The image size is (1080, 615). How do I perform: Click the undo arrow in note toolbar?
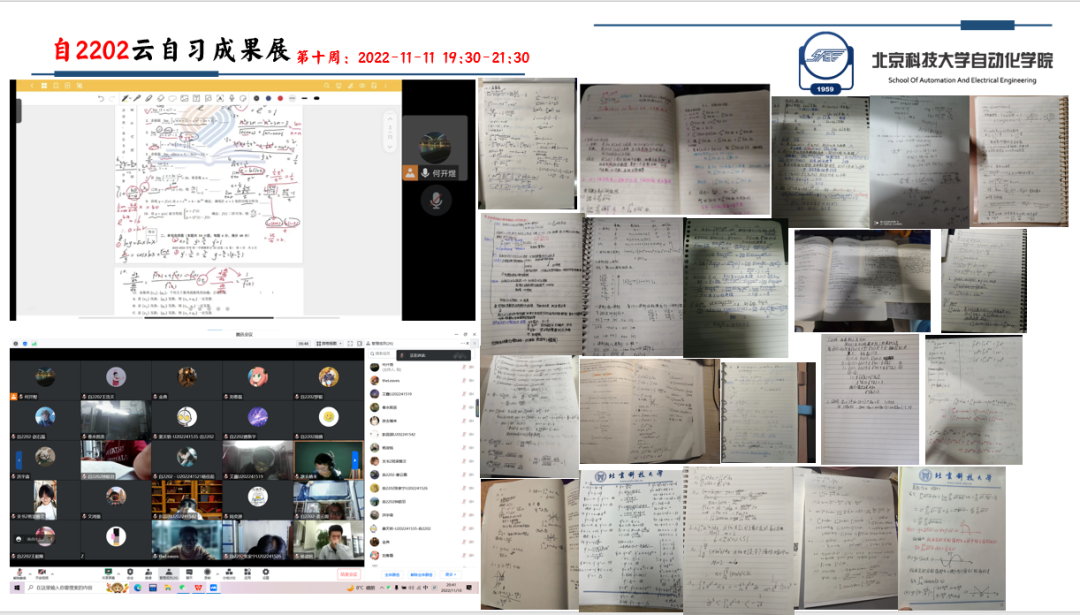click(x=100, y=98)
